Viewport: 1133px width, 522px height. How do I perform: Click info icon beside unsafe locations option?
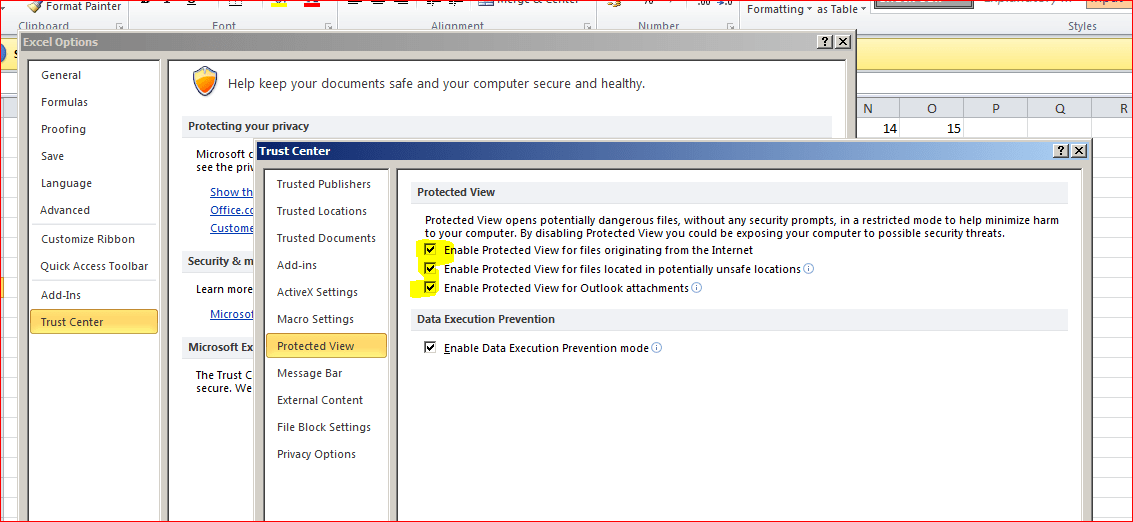tap(809, 269)
